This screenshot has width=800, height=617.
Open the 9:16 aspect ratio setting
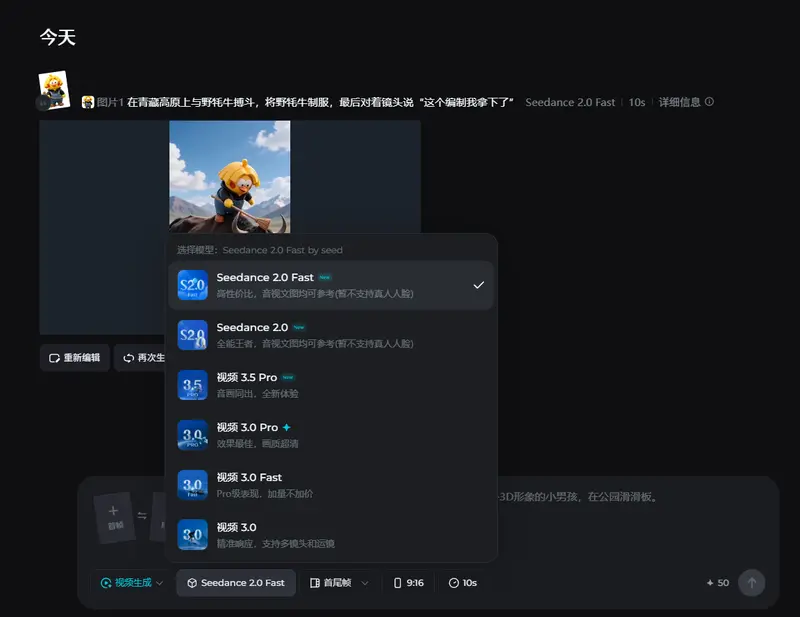tap(409, 582)
